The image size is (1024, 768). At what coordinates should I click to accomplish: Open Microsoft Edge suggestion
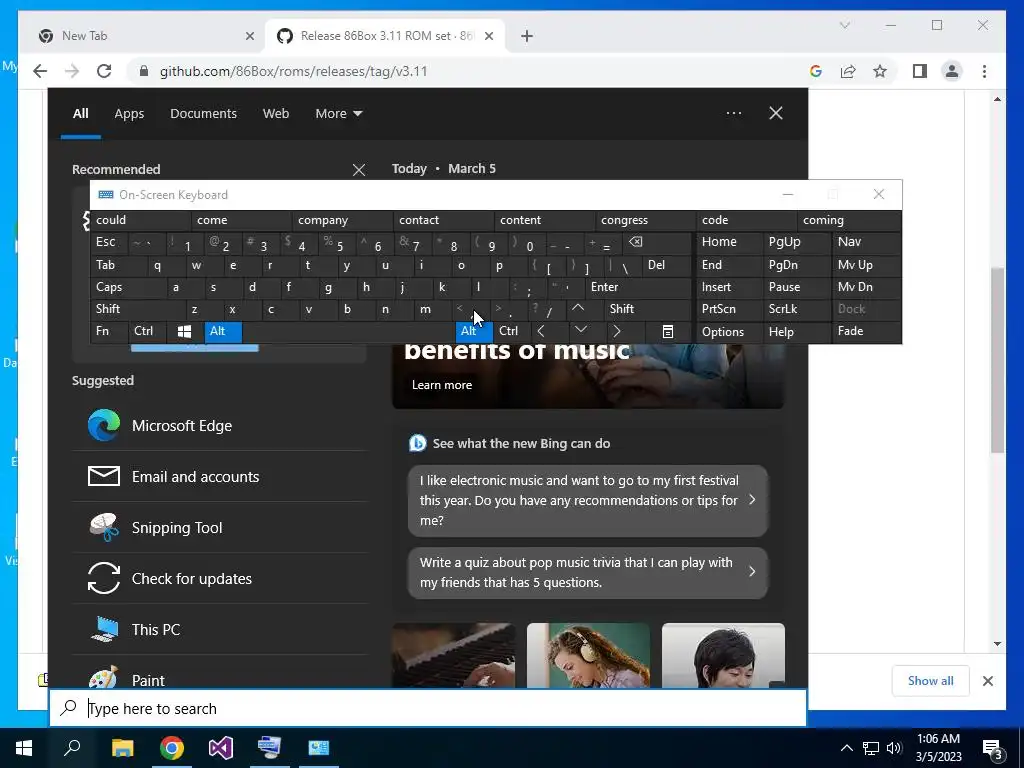(x=219, y=425)
